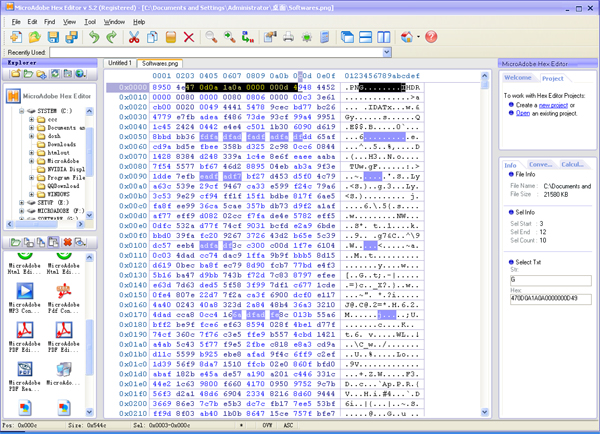This screenshot has width=600, height=434.
Task: Click the Select Txt Str input field
Action: [551, 280]
